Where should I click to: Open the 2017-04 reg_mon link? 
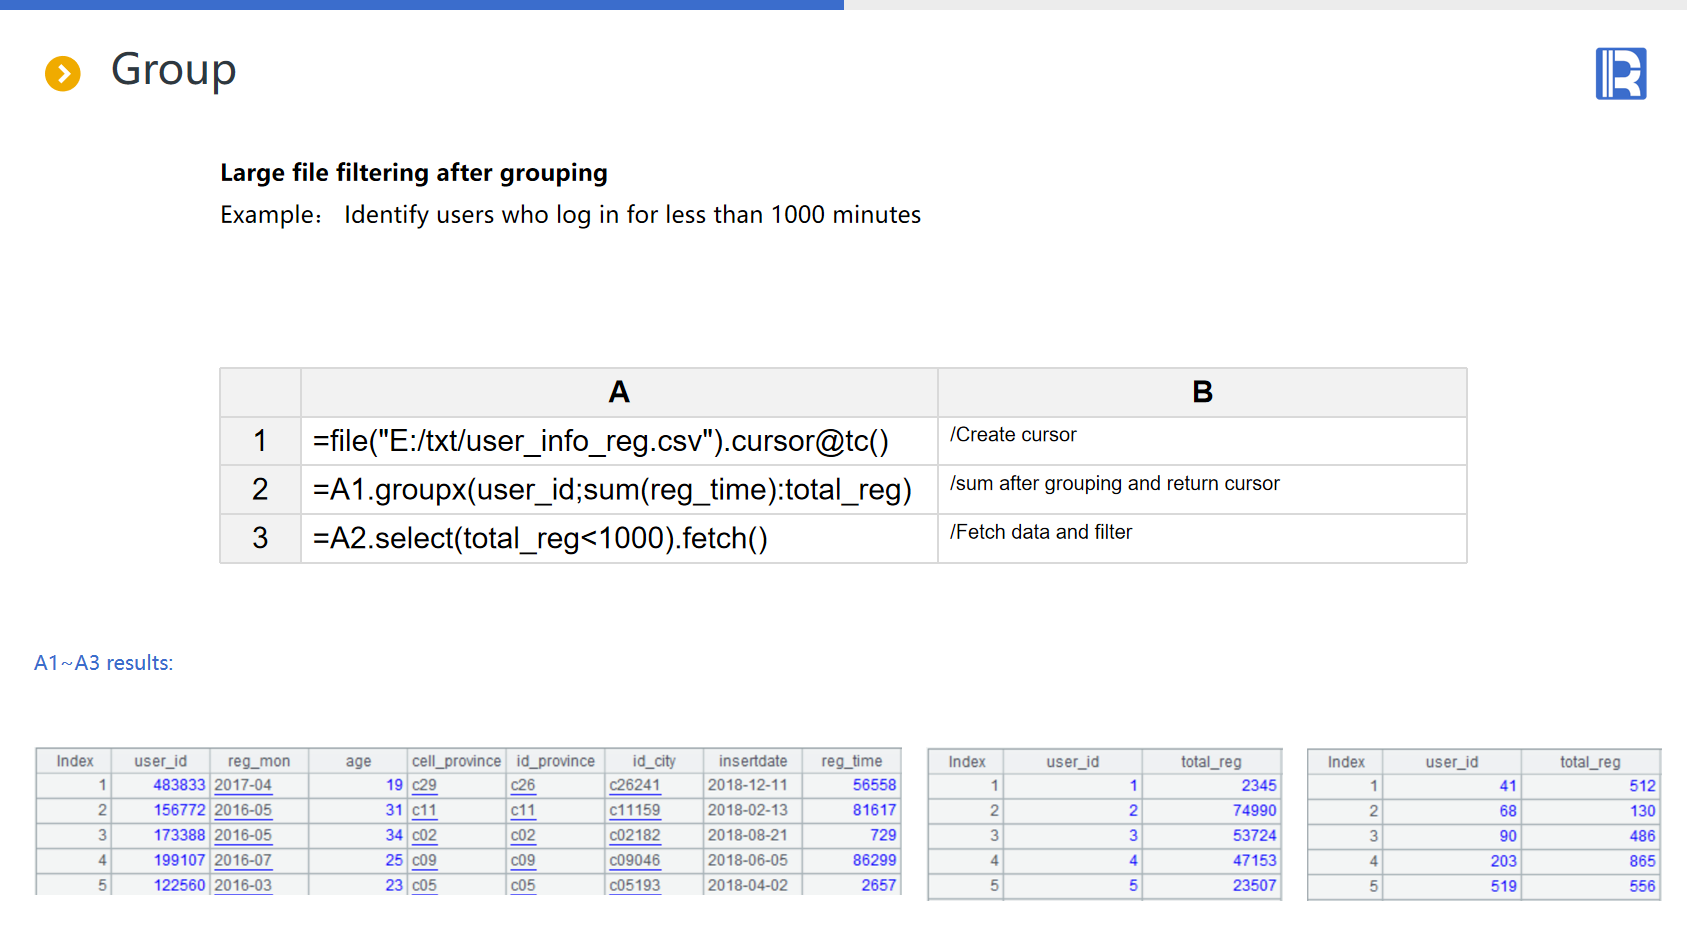pos(243,785)
